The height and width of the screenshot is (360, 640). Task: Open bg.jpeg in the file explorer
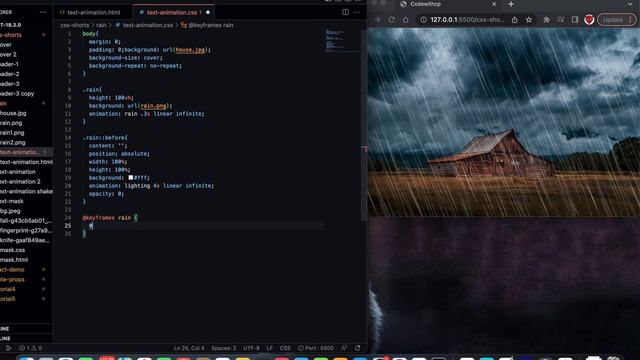point(10,211)
